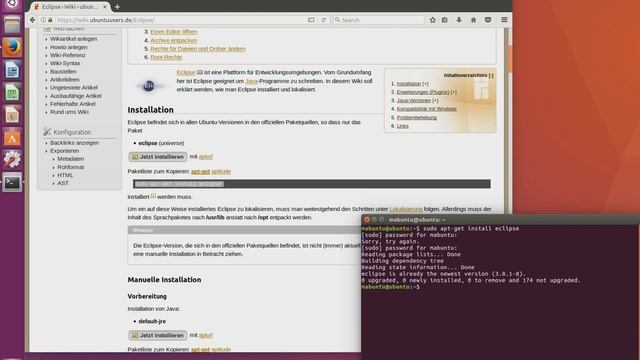Viewport: 640px width, 360px height.
Task: Bookmark this page with the star icon
Action: 433,20
